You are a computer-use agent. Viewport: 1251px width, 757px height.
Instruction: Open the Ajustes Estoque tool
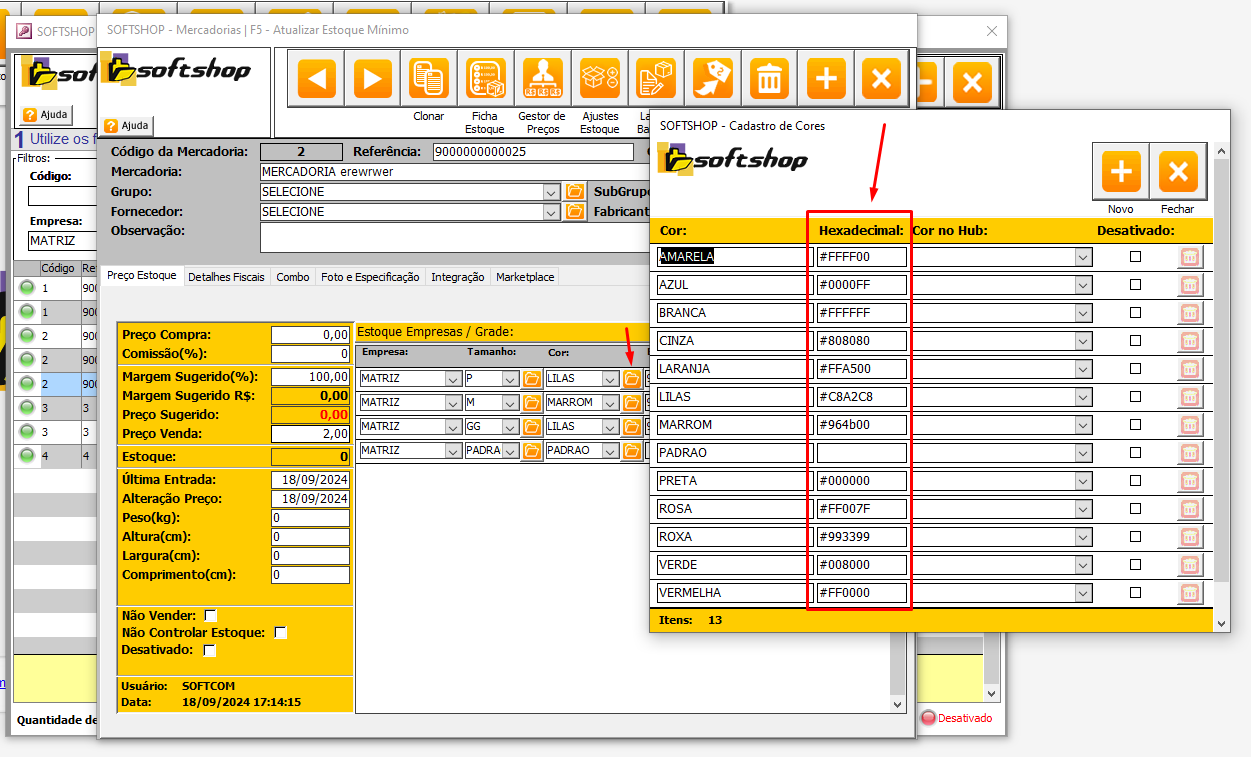click(600, 78)
